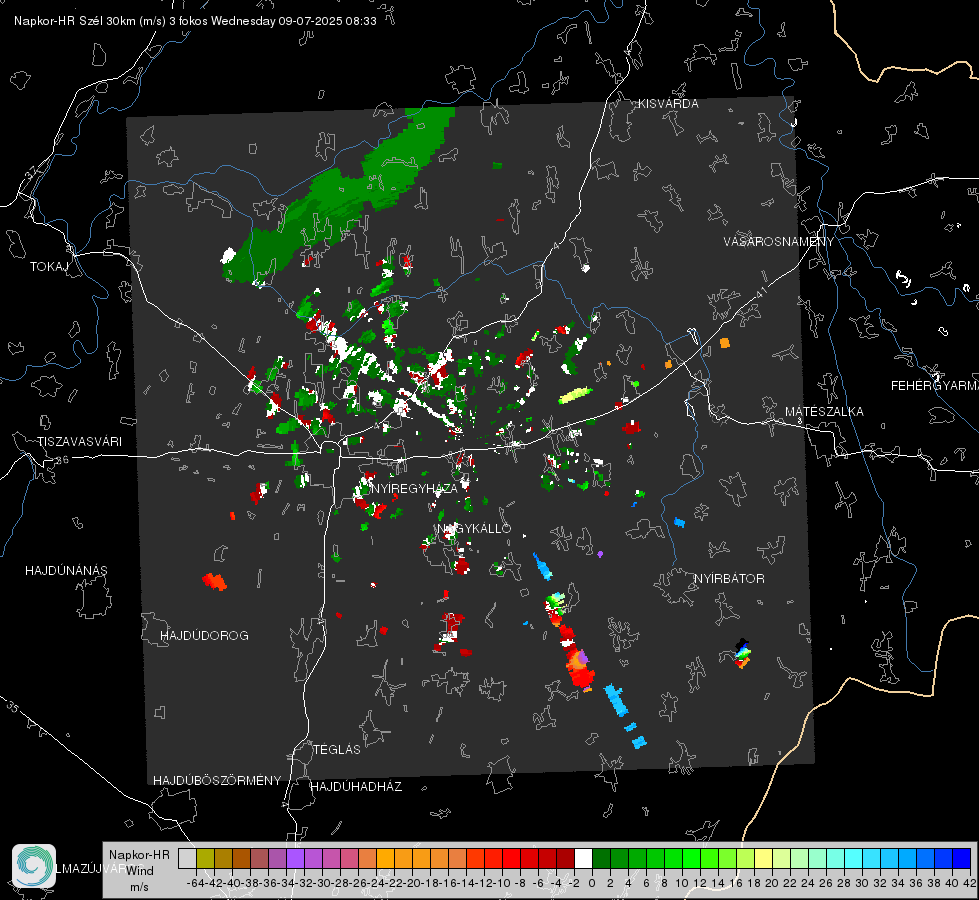Click the HAJDÚBÖSZÖRMÉNY label
This screenshot has height=900, width=979.
[217, 781]
